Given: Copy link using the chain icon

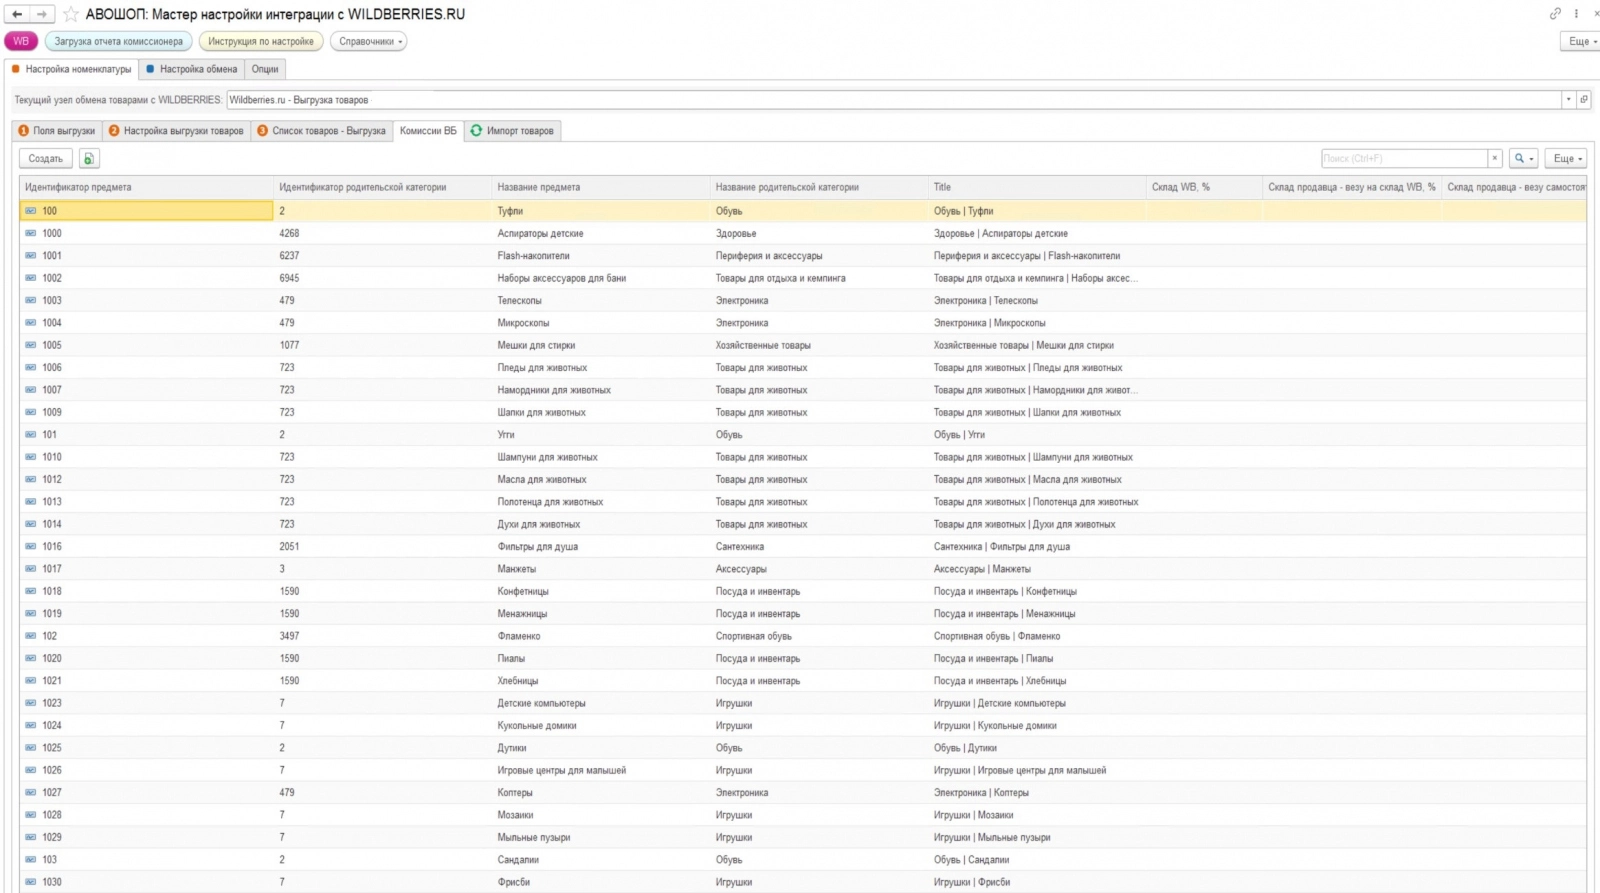Looking at the screenshot, I should click(x=1555, y=14).
